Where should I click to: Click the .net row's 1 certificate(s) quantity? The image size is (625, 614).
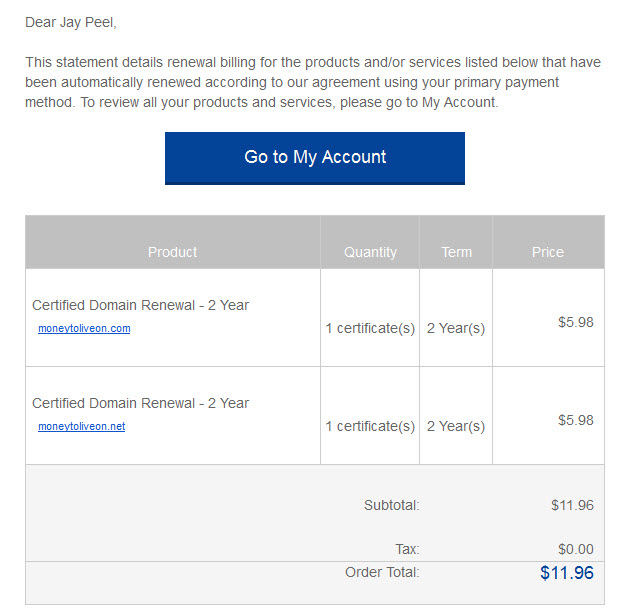370,427
